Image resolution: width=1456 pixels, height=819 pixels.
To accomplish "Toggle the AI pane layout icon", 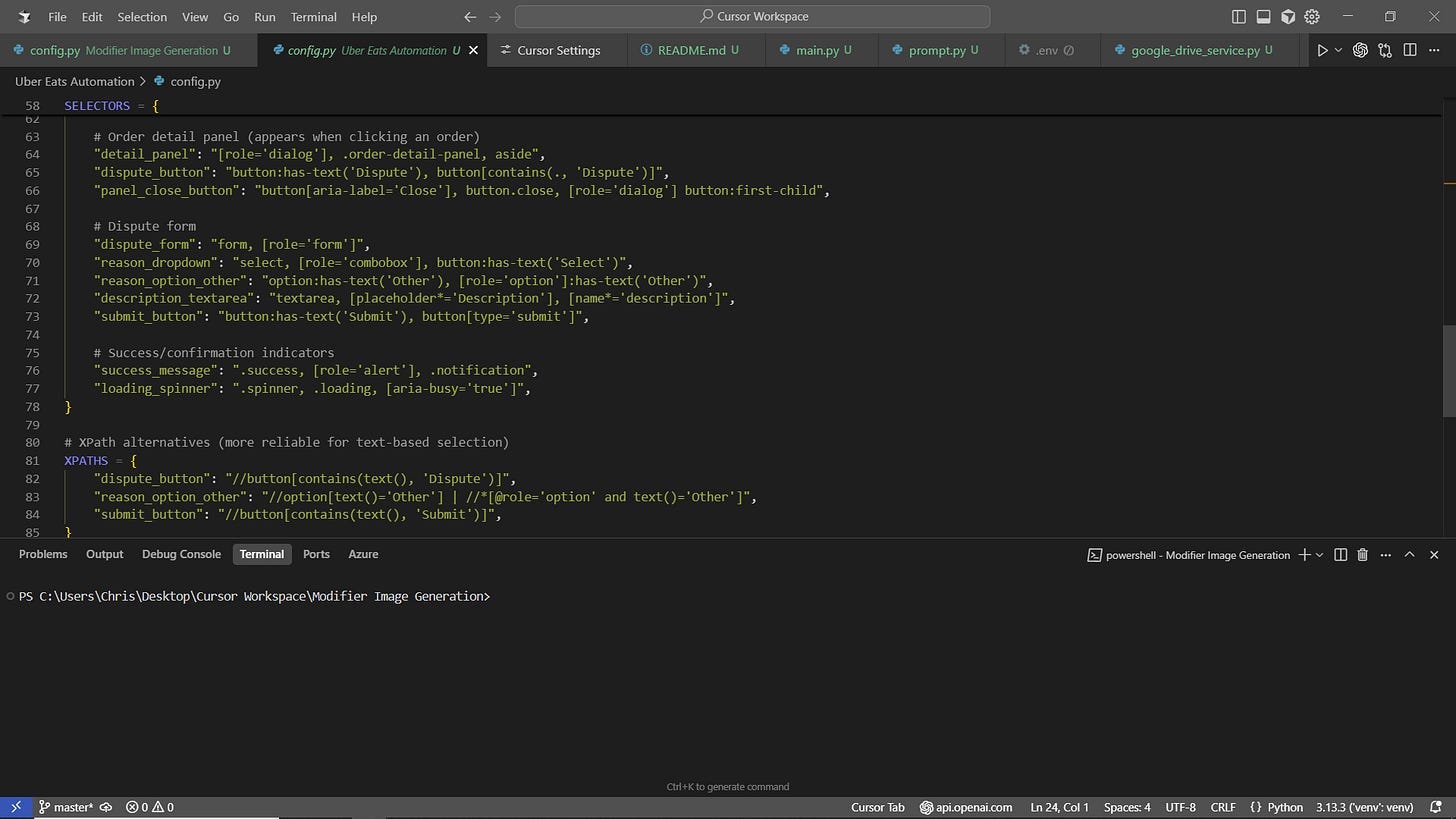I will [x=1288, y=17].
